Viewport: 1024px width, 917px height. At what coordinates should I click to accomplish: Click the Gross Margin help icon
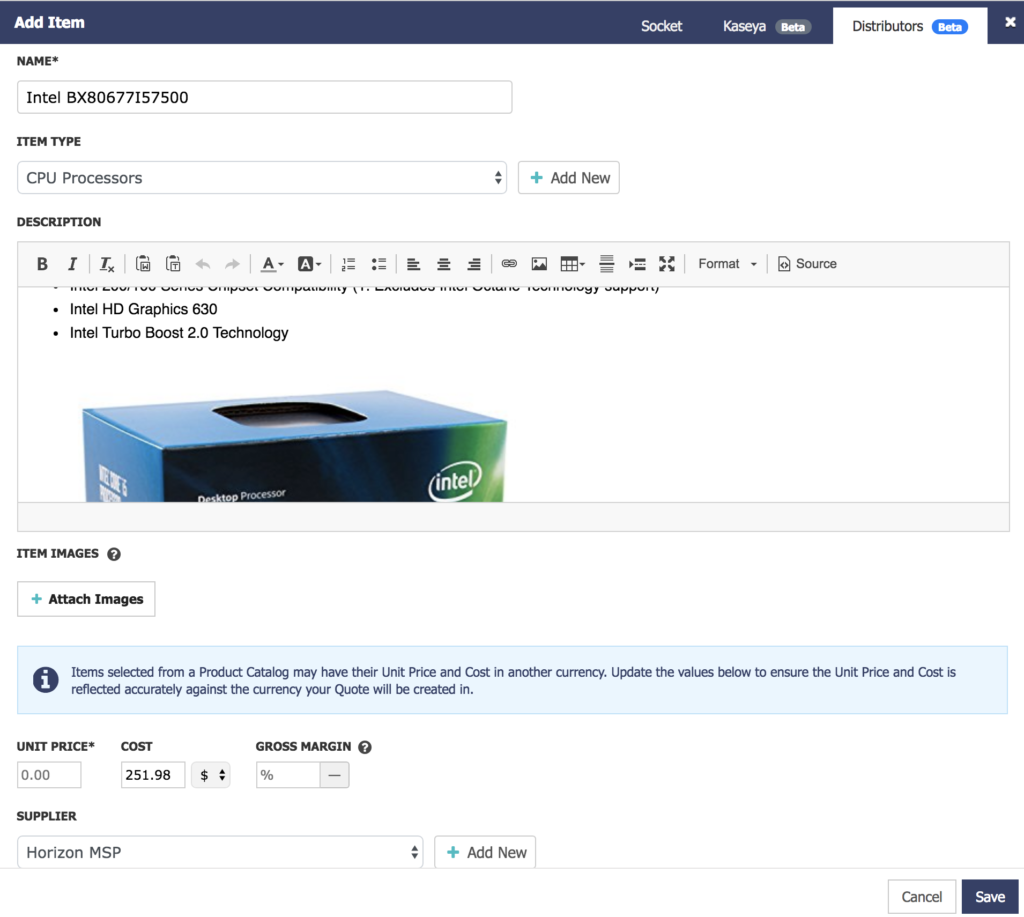pyautogui.click(x=365, y=747)
